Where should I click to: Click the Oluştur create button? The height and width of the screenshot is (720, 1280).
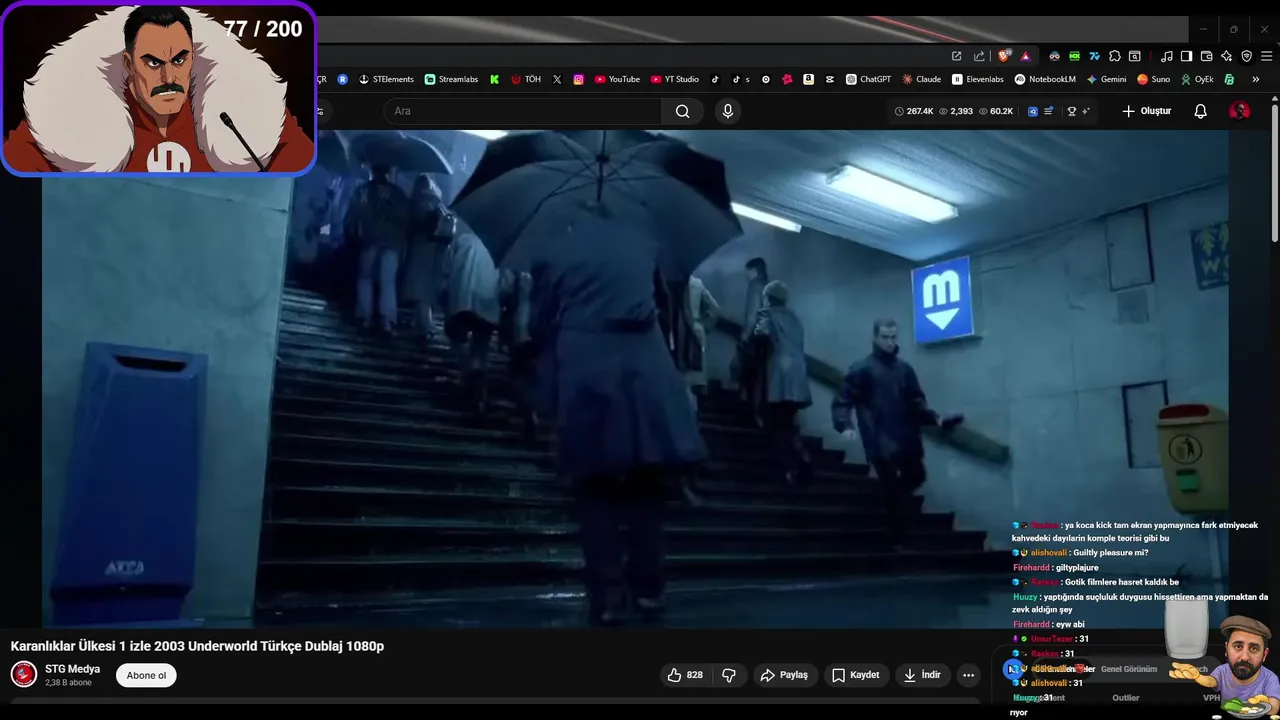pyautogui.click(x=1146, y=111)
